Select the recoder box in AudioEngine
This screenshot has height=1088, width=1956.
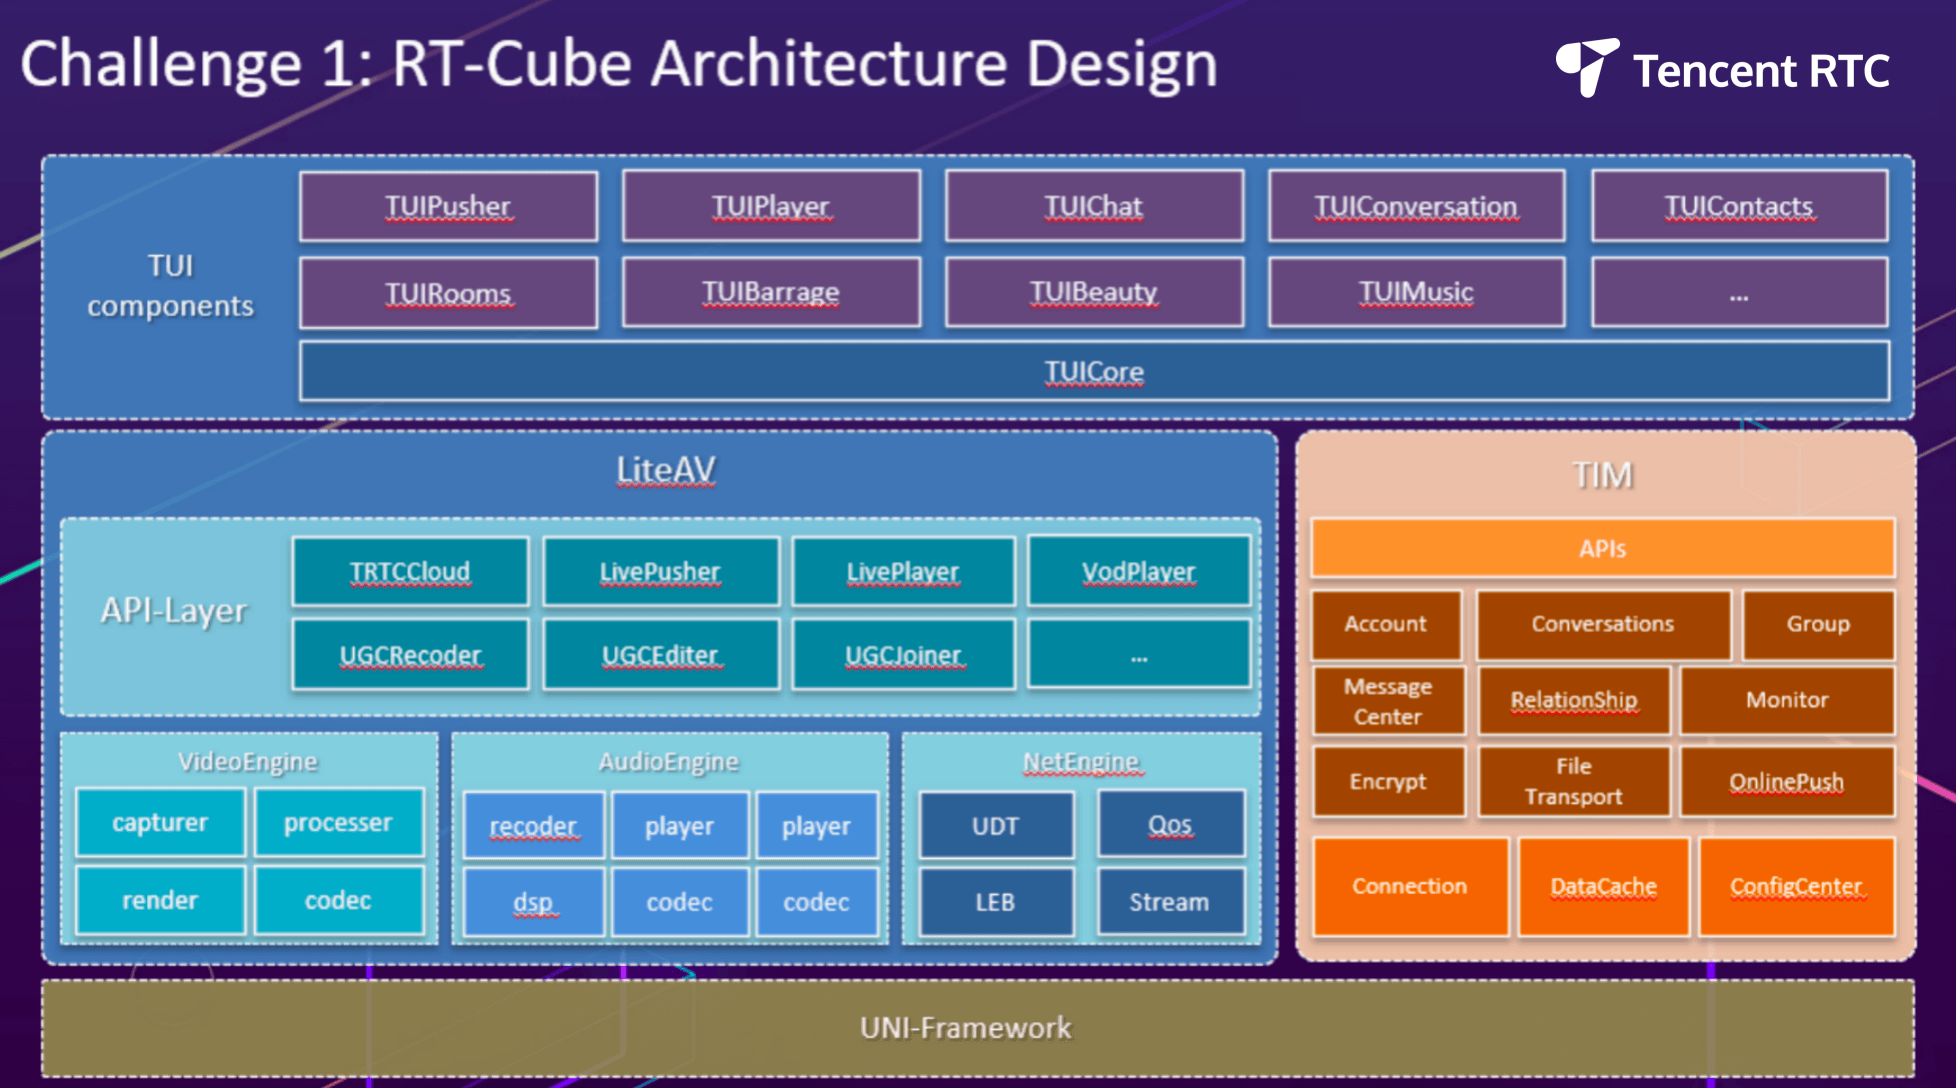pos(534,826)
